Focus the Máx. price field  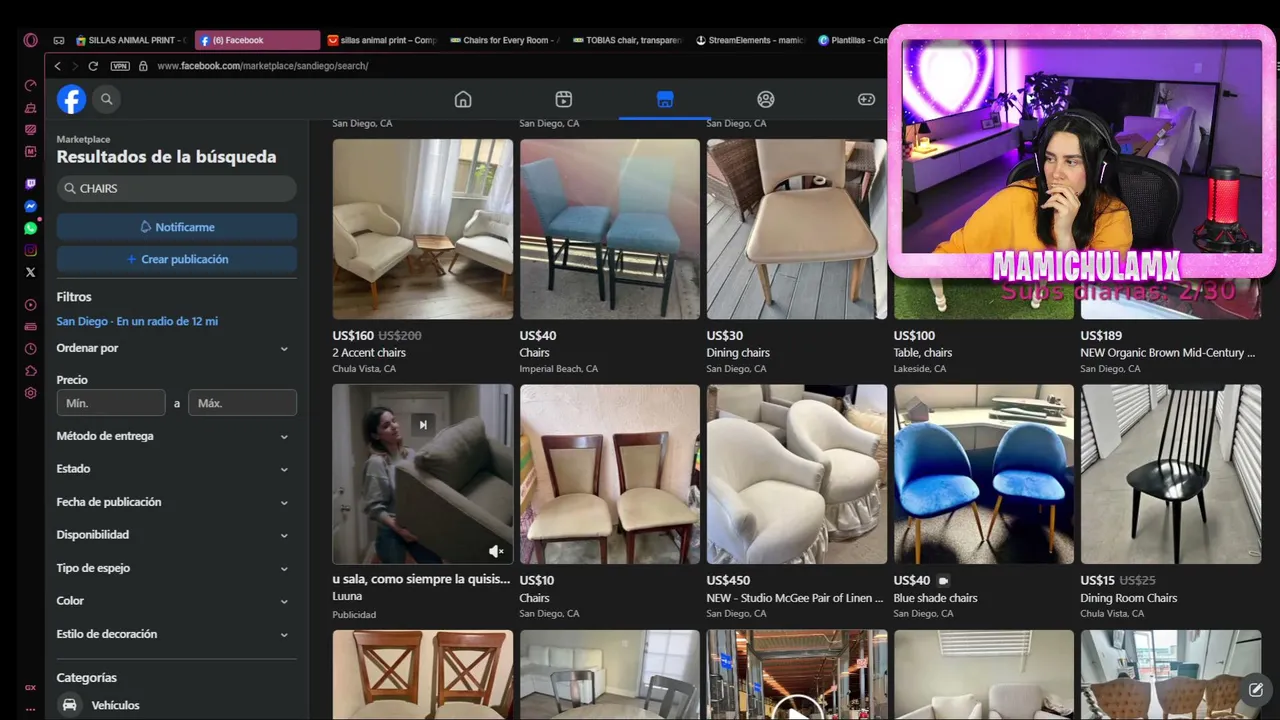pyautogui.click(x=242, y=403)
